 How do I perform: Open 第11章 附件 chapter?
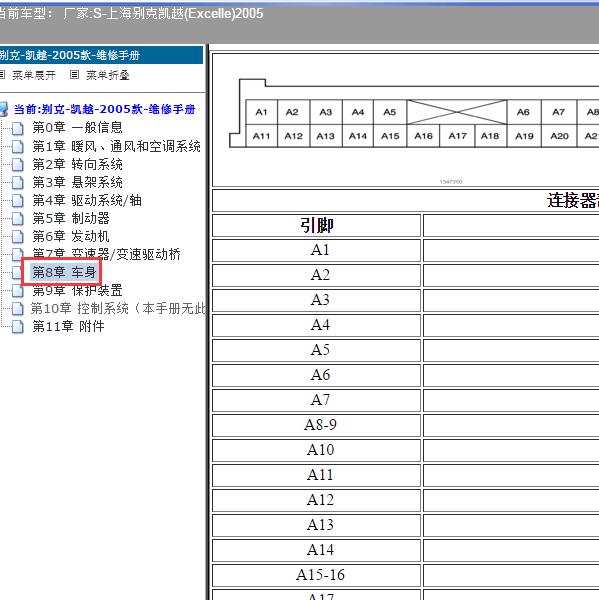point(68,326)
